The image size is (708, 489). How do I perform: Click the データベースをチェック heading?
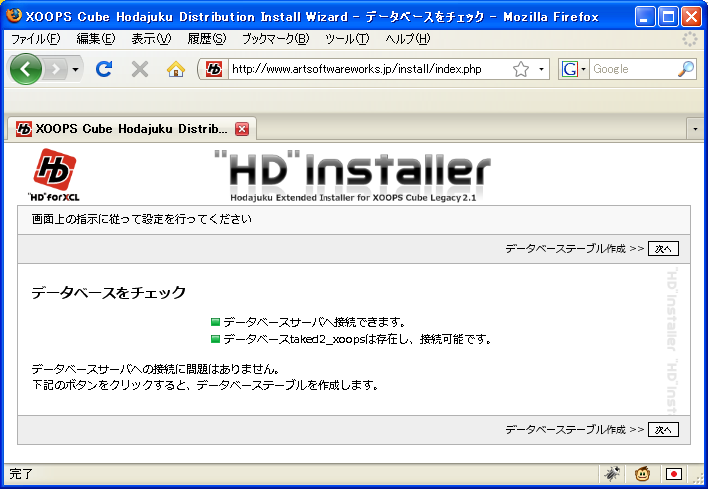[108, 293]
